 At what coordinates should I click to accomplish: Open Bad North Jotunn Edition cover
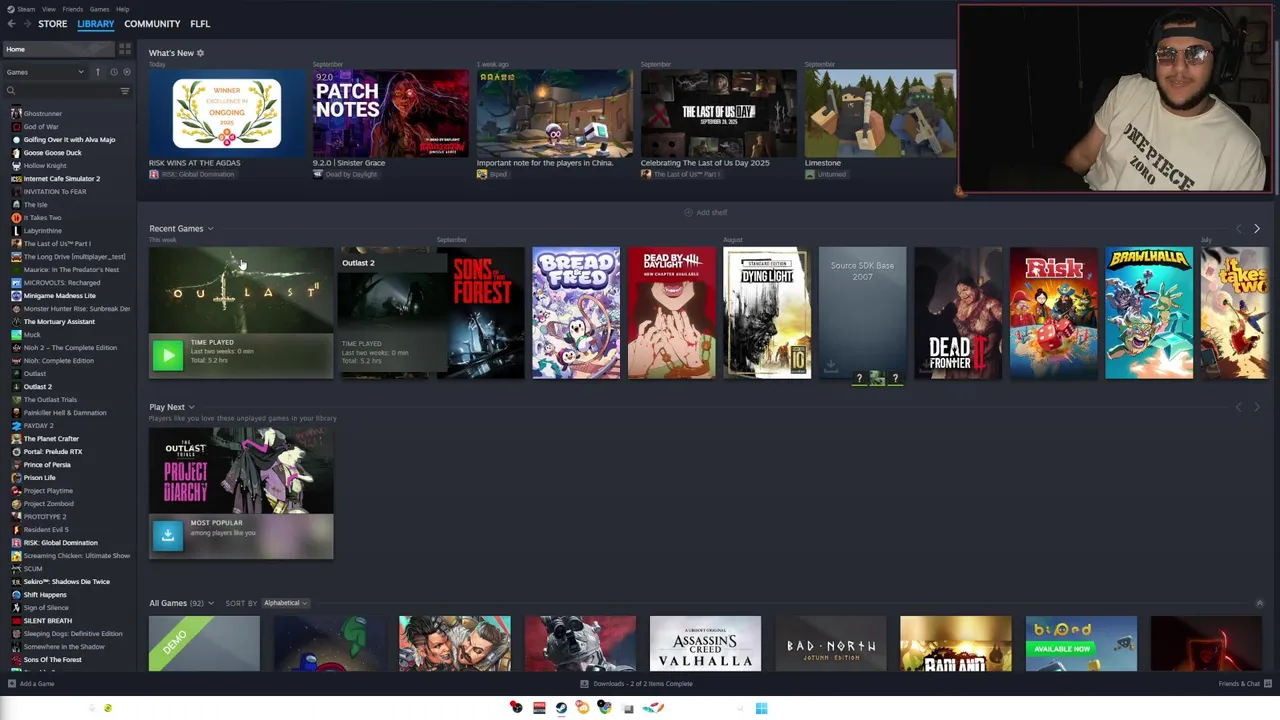click(830, 644)
